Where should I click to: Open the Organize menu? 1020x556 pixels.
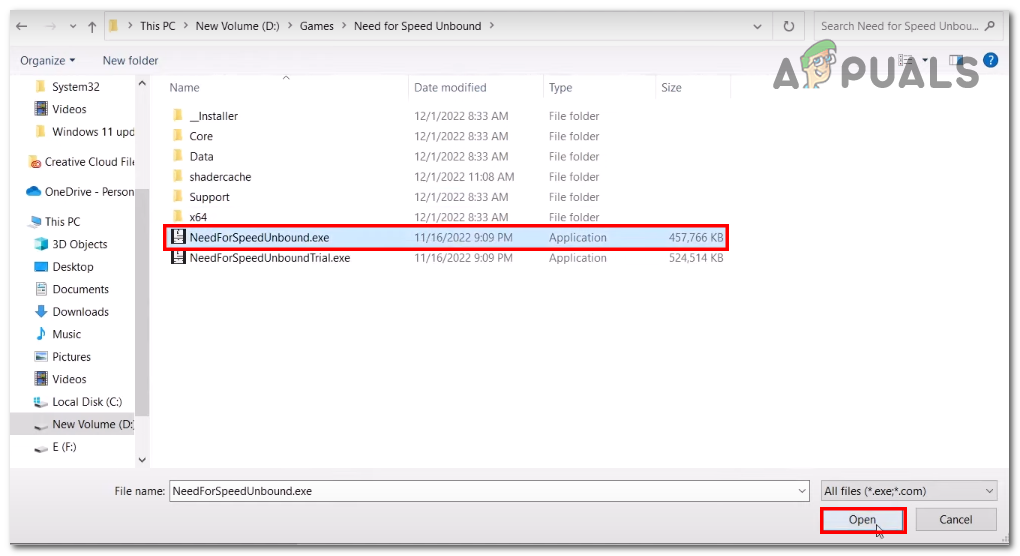(x=47, y=60)
